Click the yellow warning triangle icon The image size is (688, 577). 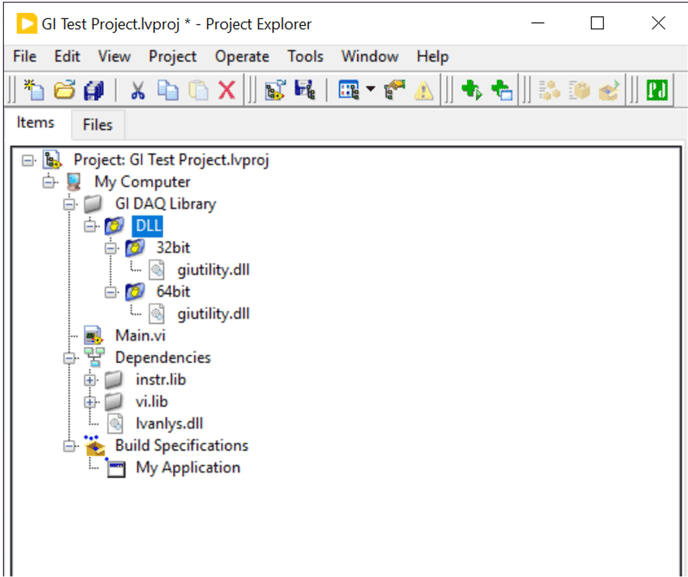[x=424, y=91]
